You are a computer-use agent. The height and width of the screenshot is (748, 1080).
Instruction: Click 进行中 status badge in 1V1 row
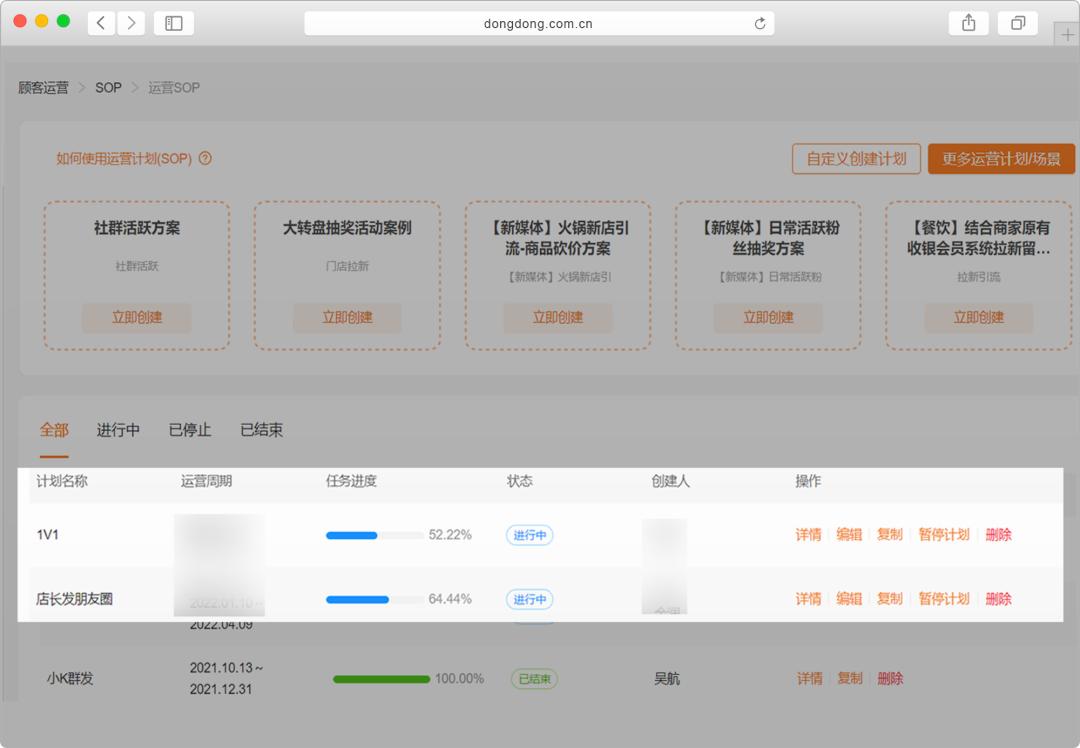[x=530, y=535]
